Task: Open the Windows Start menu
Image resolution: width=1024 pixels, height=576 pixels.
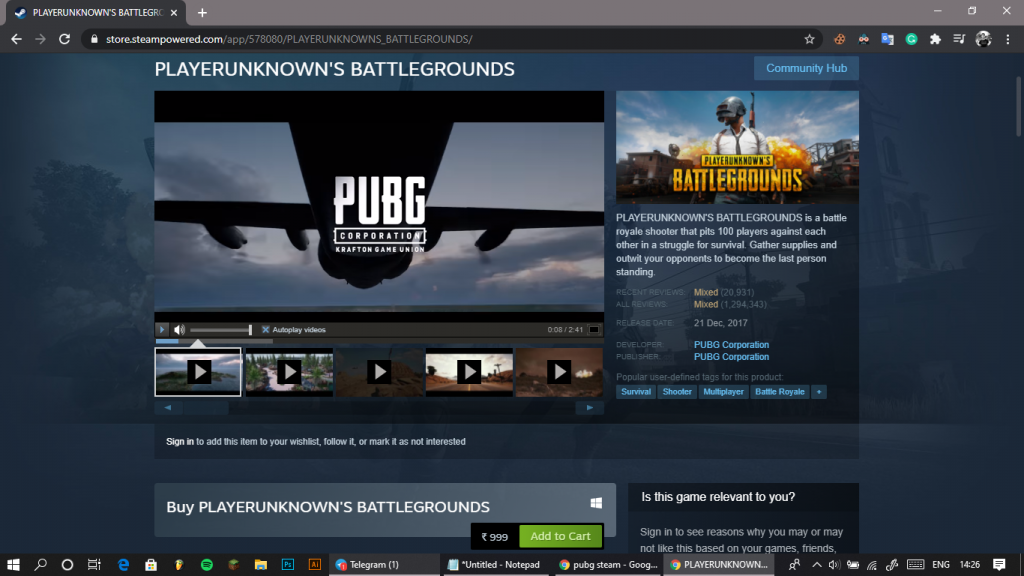Action: [13, 564]
